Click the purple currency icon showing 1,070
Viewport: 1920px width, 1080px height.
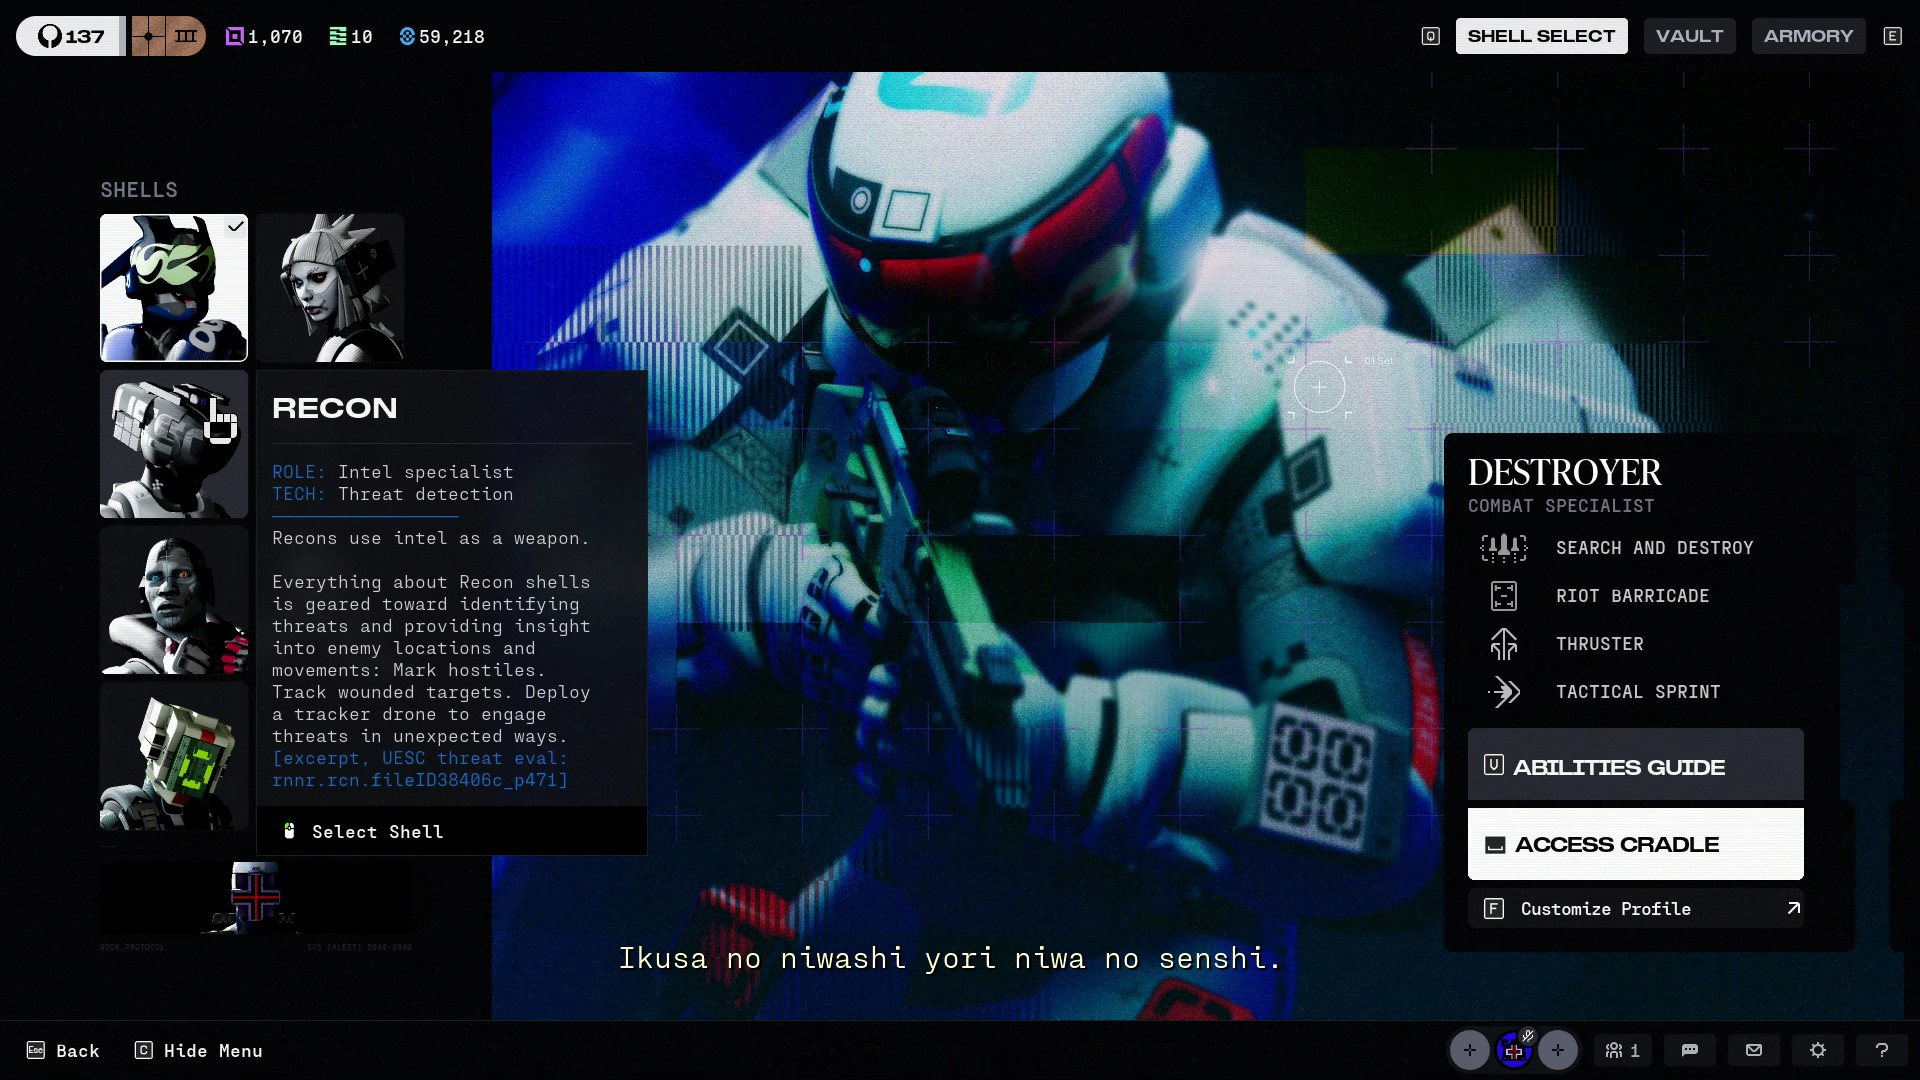click(x=235, y=37)
